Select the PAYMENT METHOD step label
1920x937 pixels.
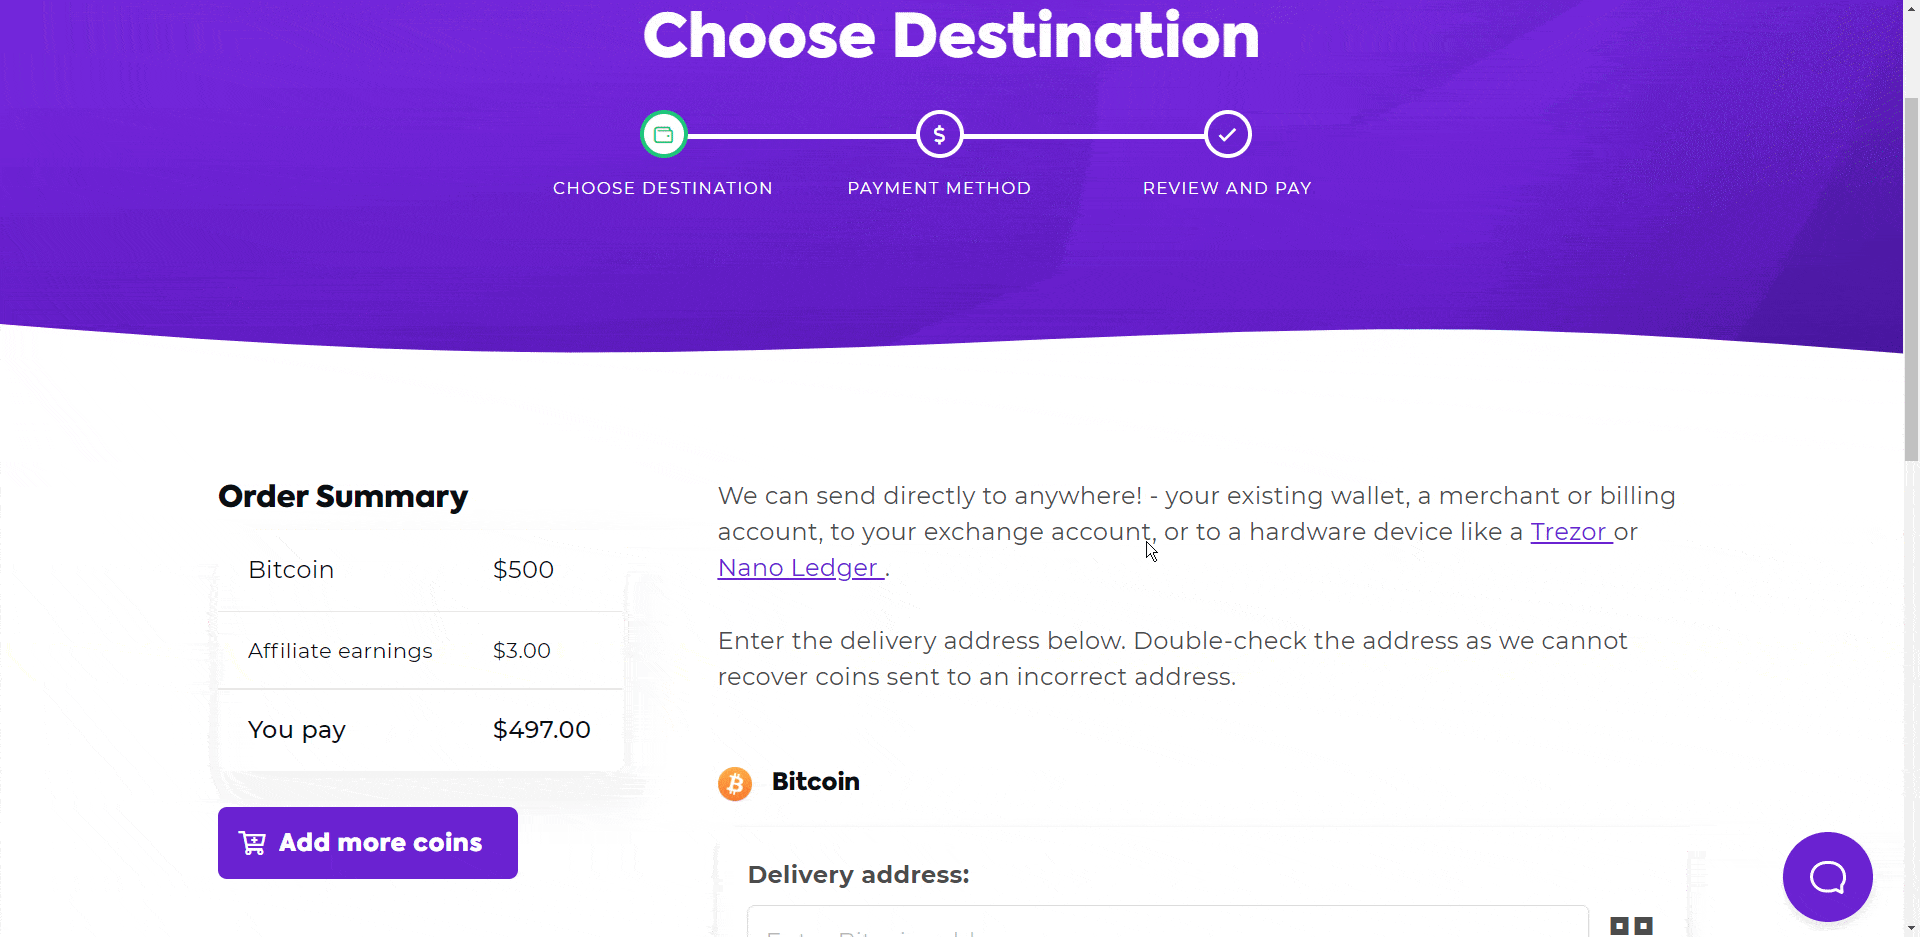939,187
